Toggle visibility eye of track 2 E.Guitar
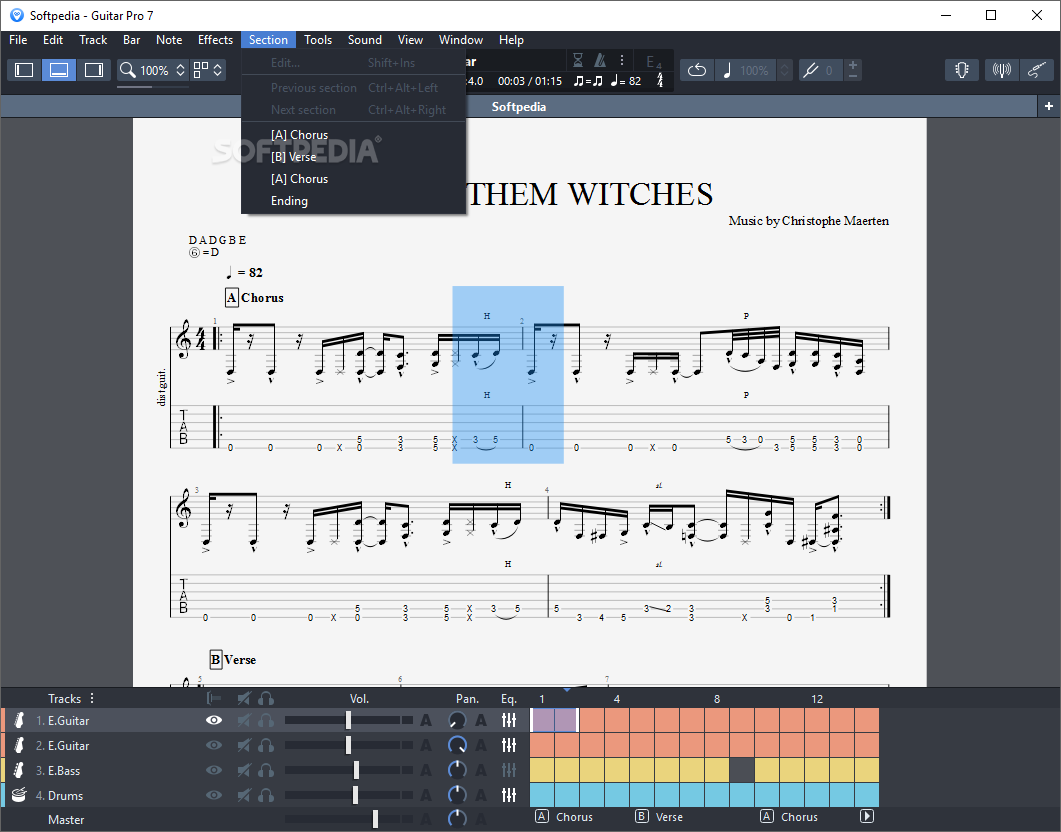The height and width of the screenshot is (832, 1061). [x=214, y=745]
